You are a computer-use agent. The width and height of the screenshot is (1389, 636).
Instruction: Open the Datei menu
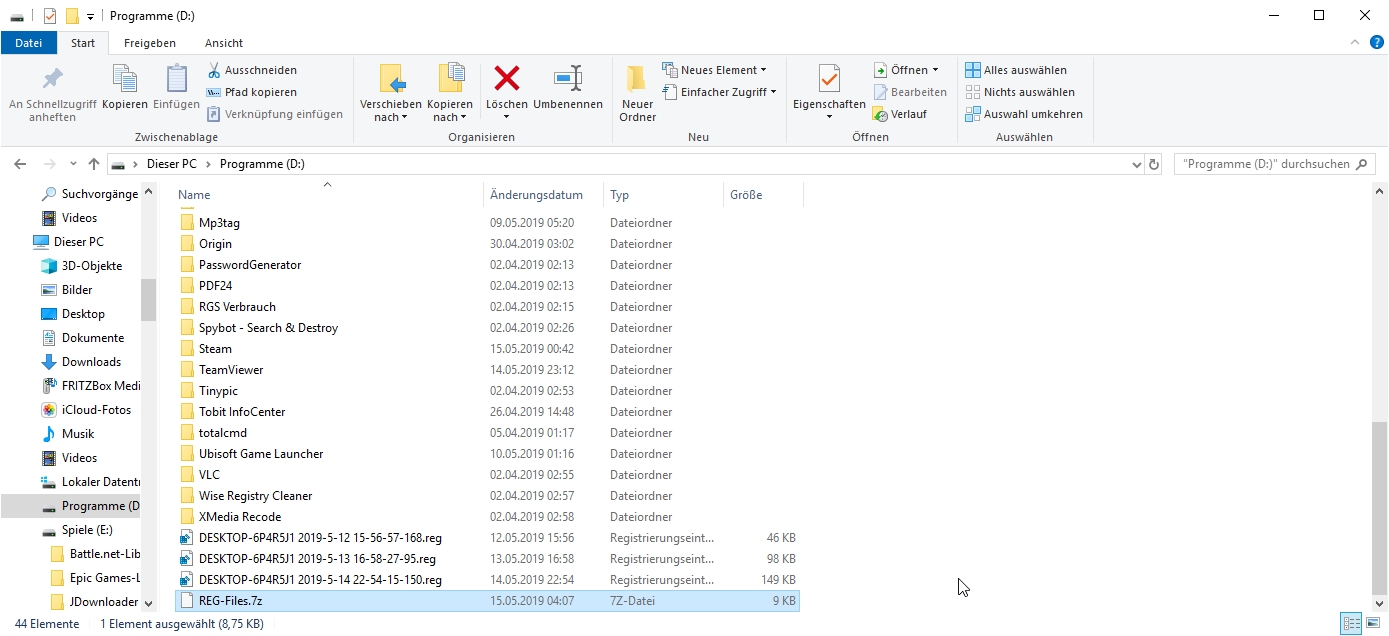(29, 43)
